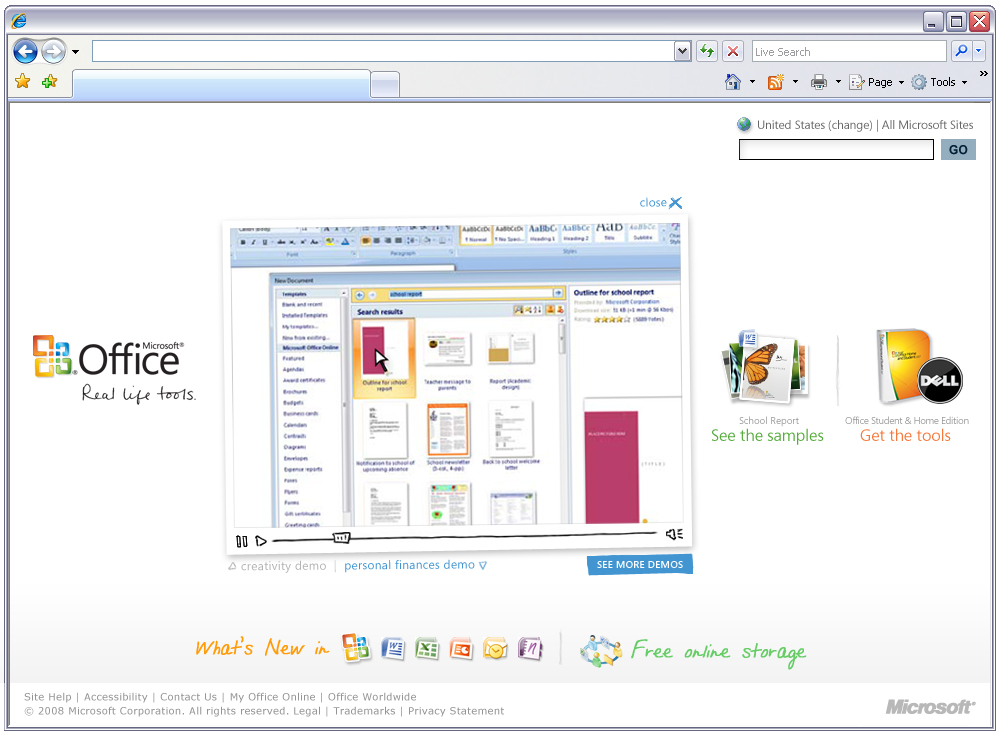
Task: Click the Legal footer link
Action: pyautogui.click(x=307, y=711)
